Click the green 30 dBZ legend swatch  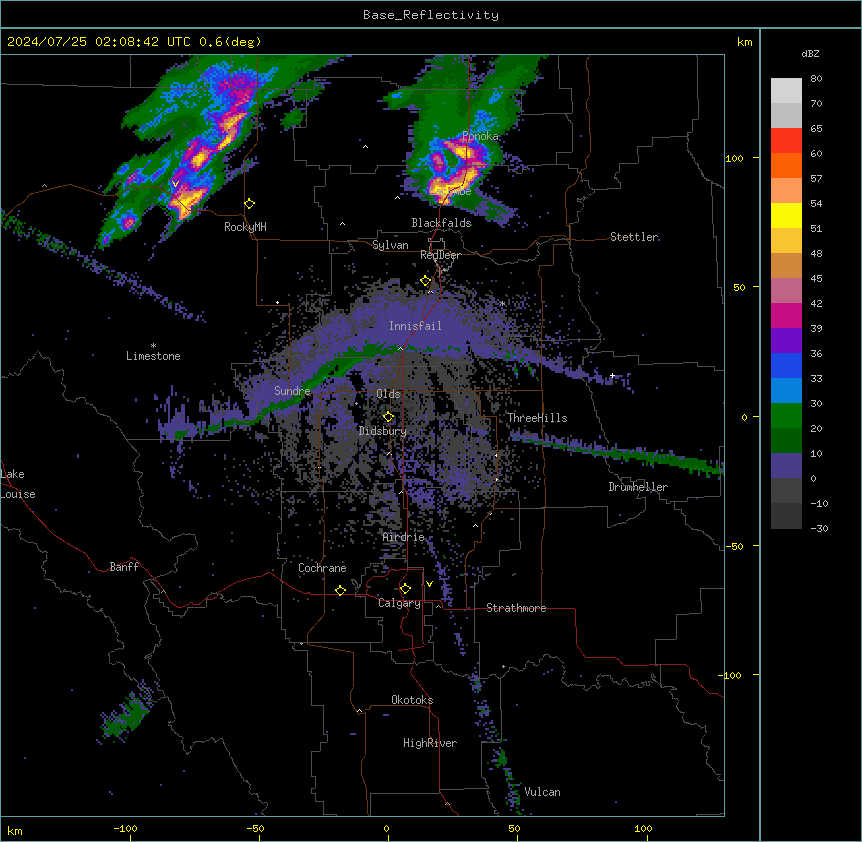pyautogui.click(x=786, y=416)
